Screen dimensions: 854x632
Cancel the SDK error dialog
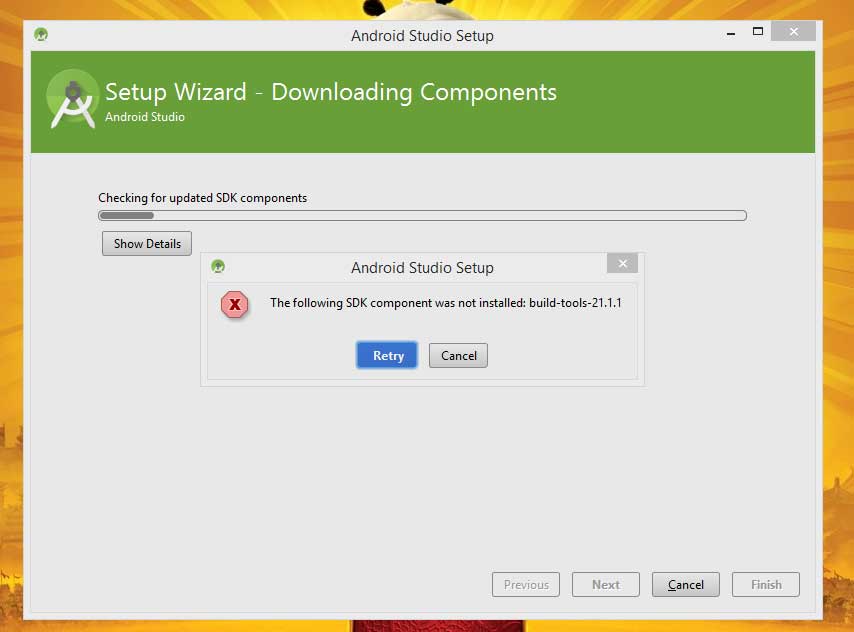point(458,355)
